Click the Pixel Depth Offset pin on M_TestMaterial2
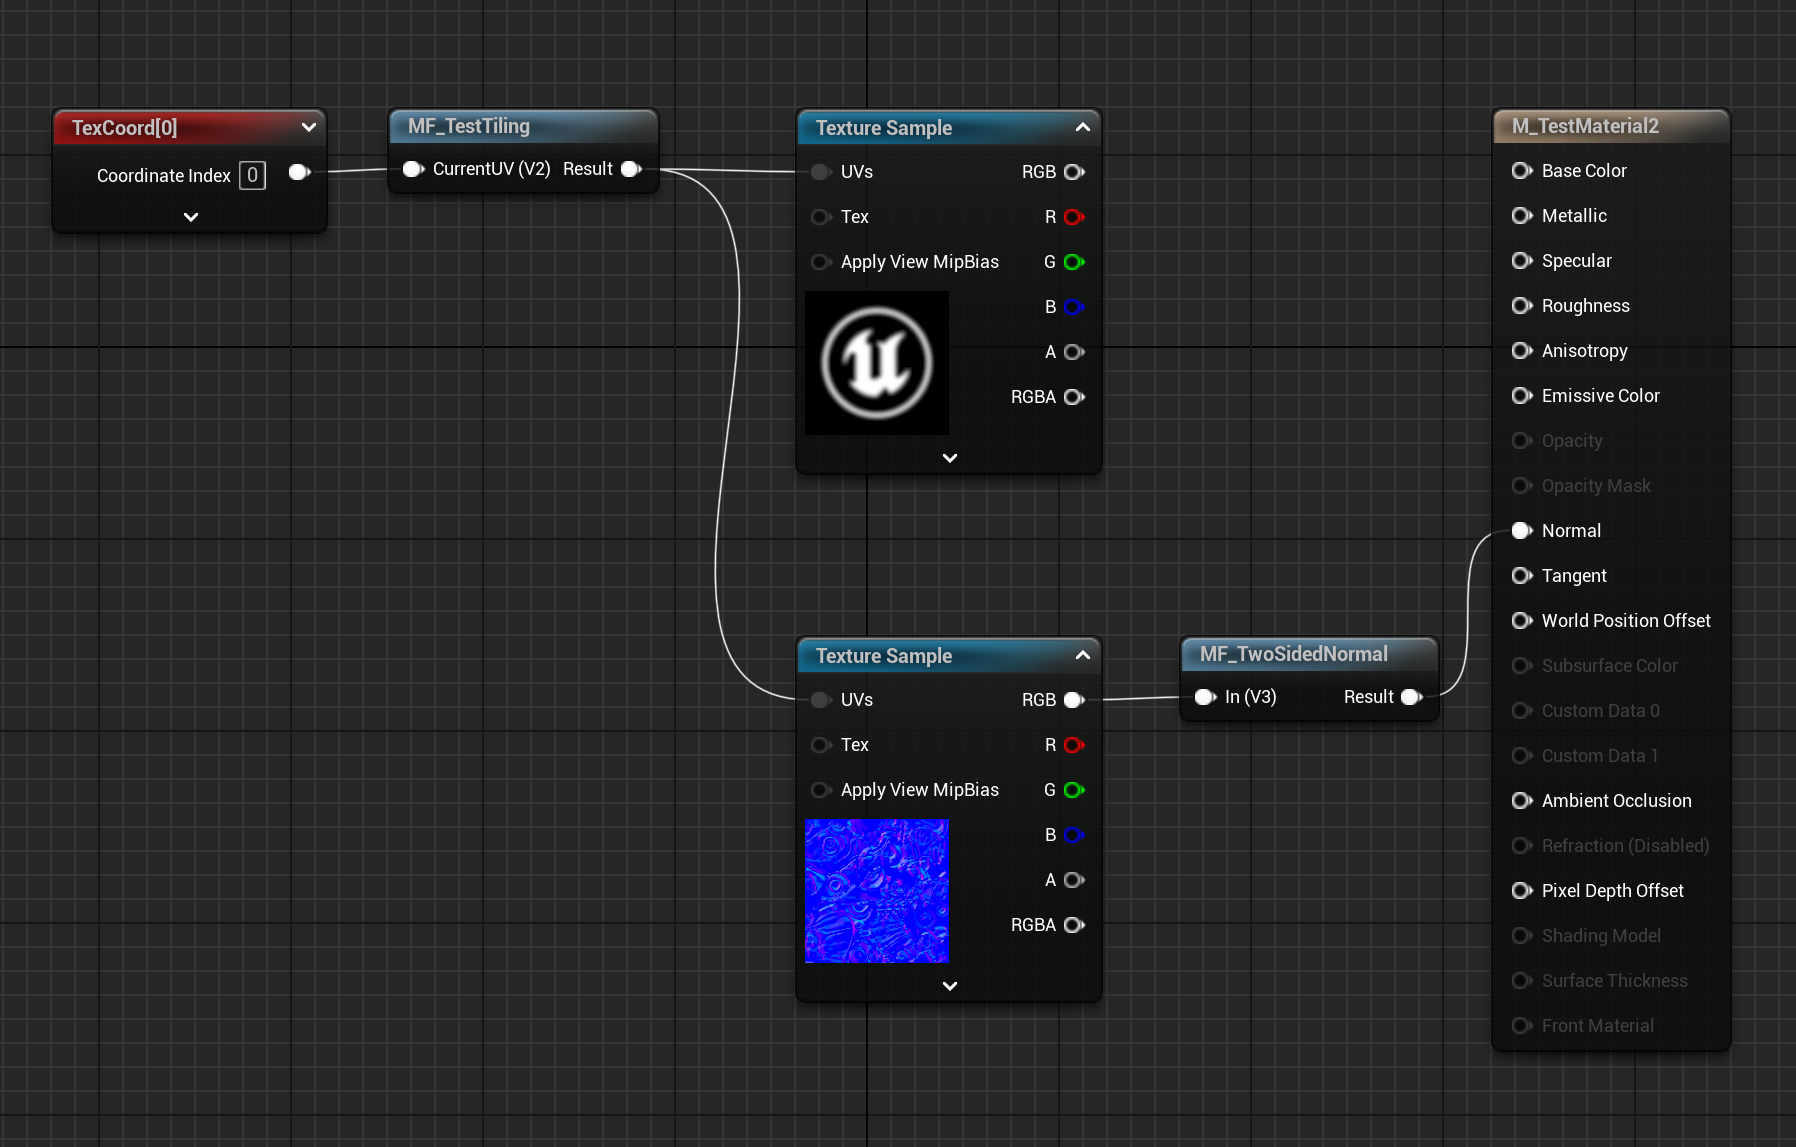1796x1147 pixels. coord(1522,890)
